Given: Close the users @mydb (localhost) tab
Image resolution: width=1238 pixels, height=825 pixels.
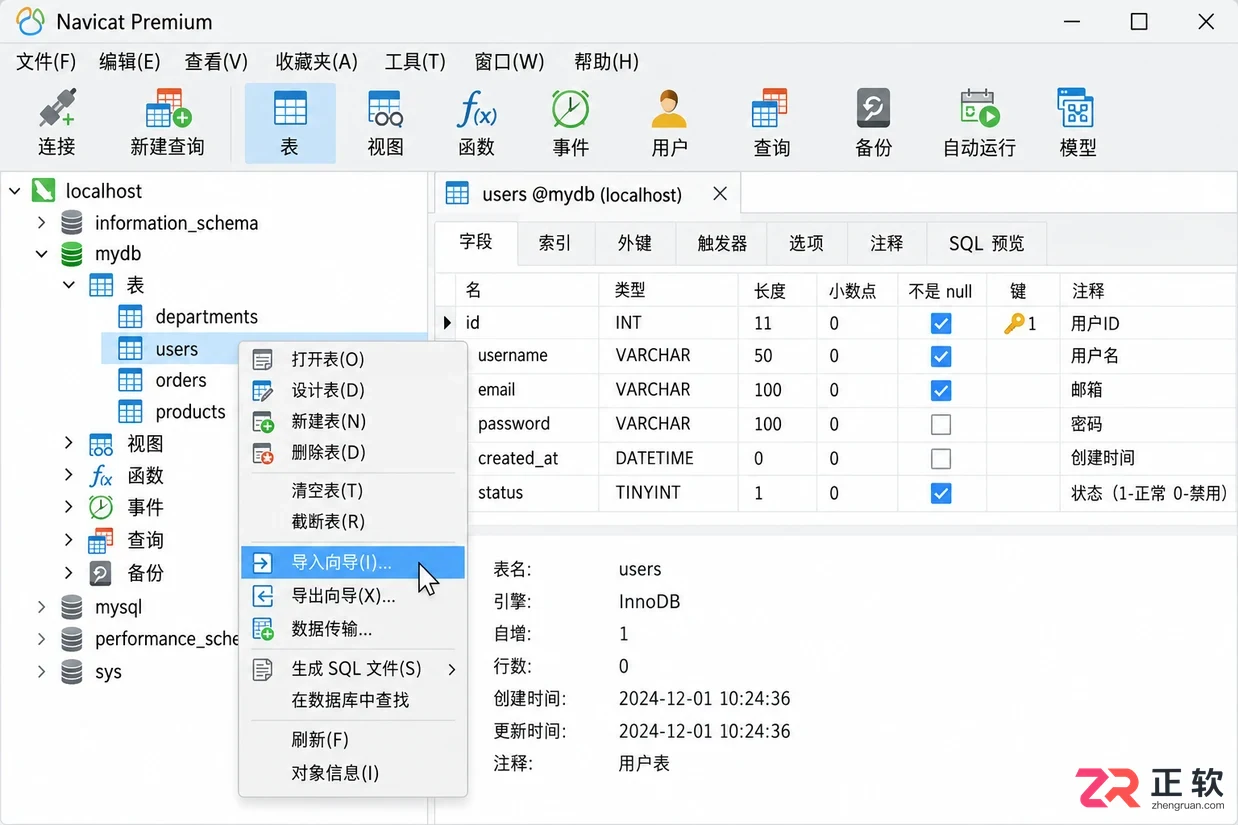Looking at the screenshot, I should tap(720, 194).
